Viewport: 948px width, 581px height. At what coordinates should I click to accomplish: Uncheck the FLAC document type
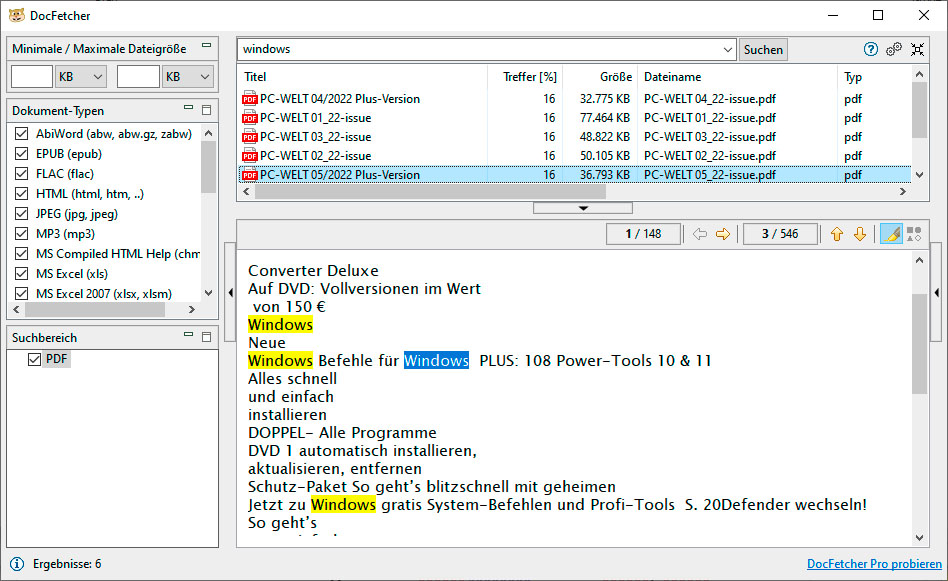point(22,174)
